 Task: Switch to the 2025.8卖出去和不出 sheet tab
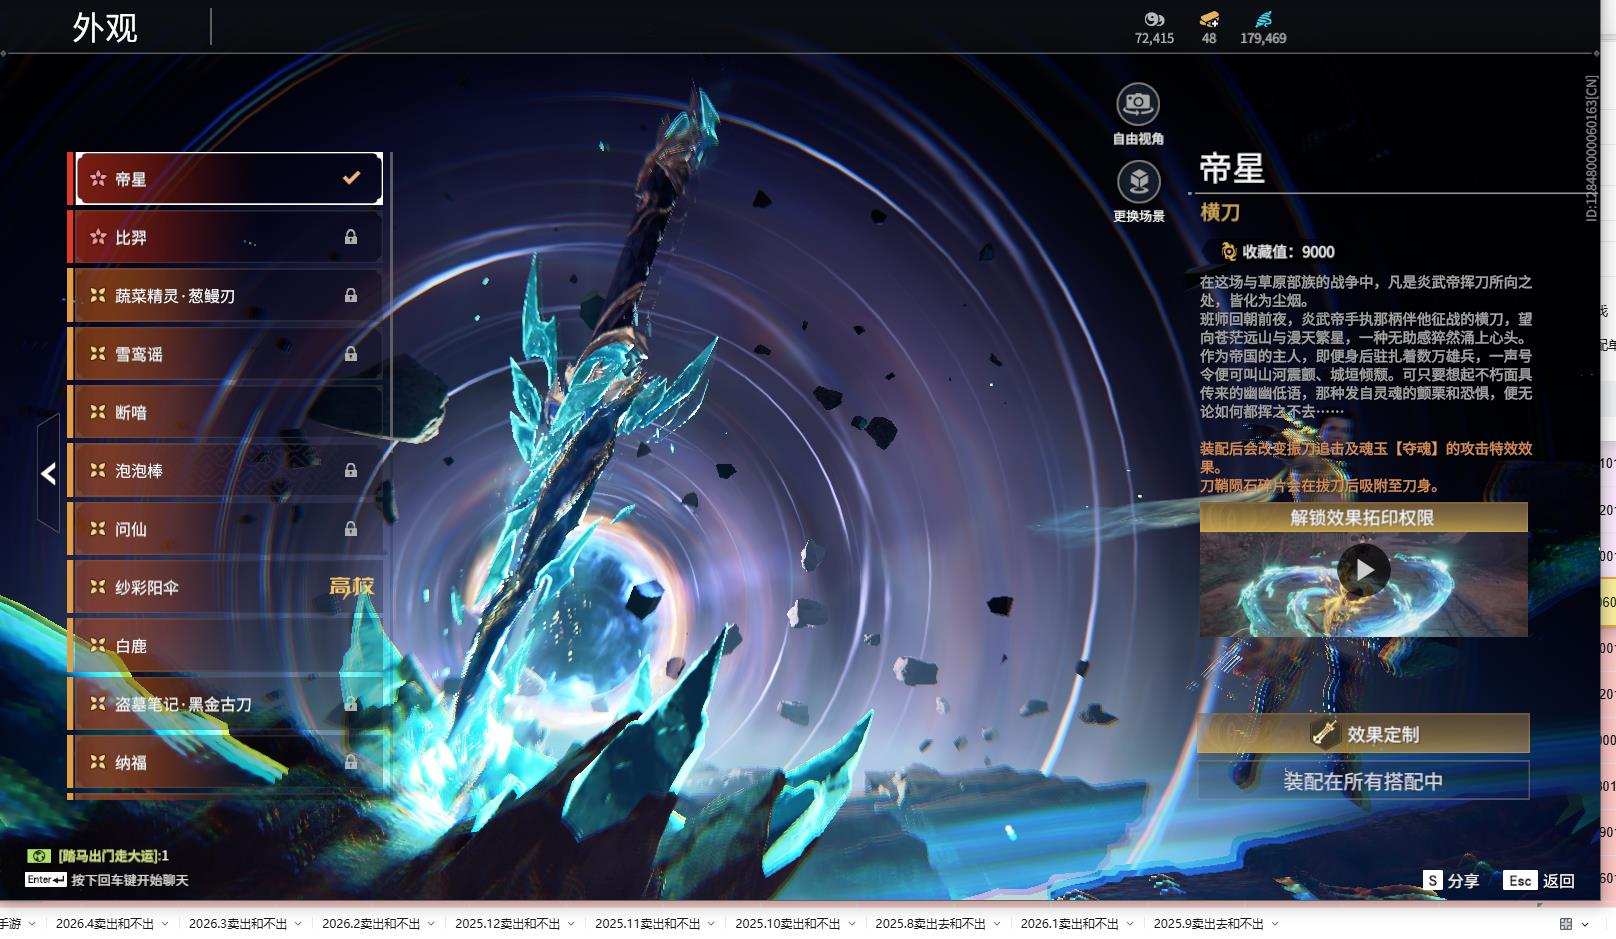[x=931, y=924]
